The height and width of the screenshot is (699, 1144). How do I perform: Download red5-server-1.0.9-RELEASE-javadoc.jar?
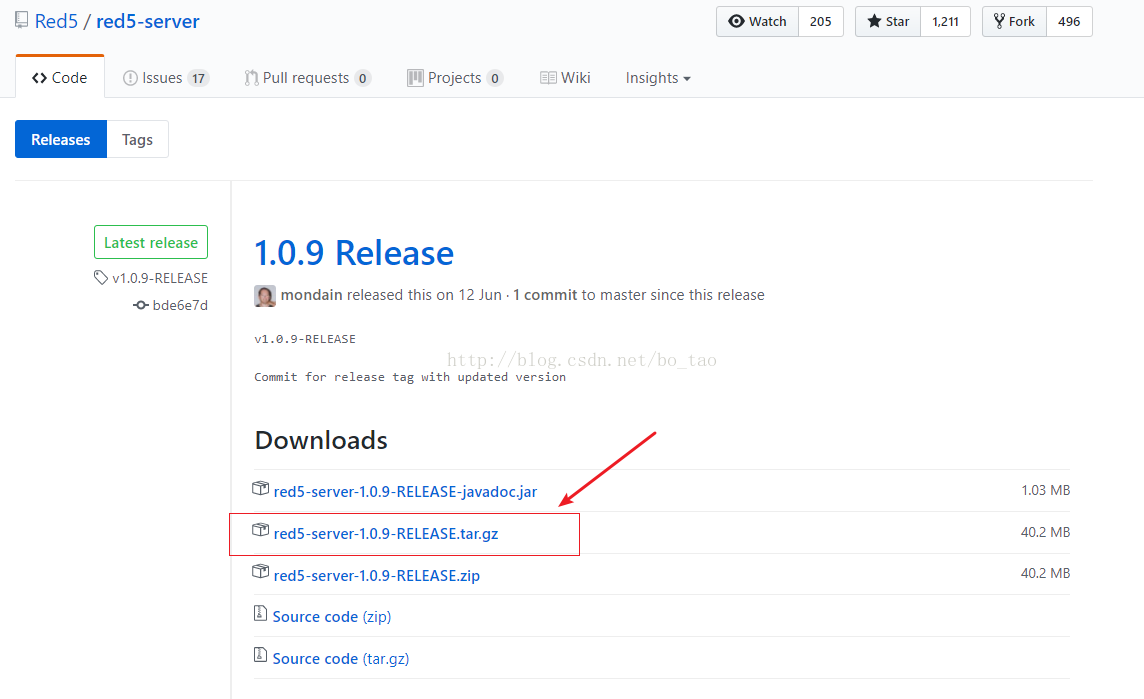pos(405,492)
